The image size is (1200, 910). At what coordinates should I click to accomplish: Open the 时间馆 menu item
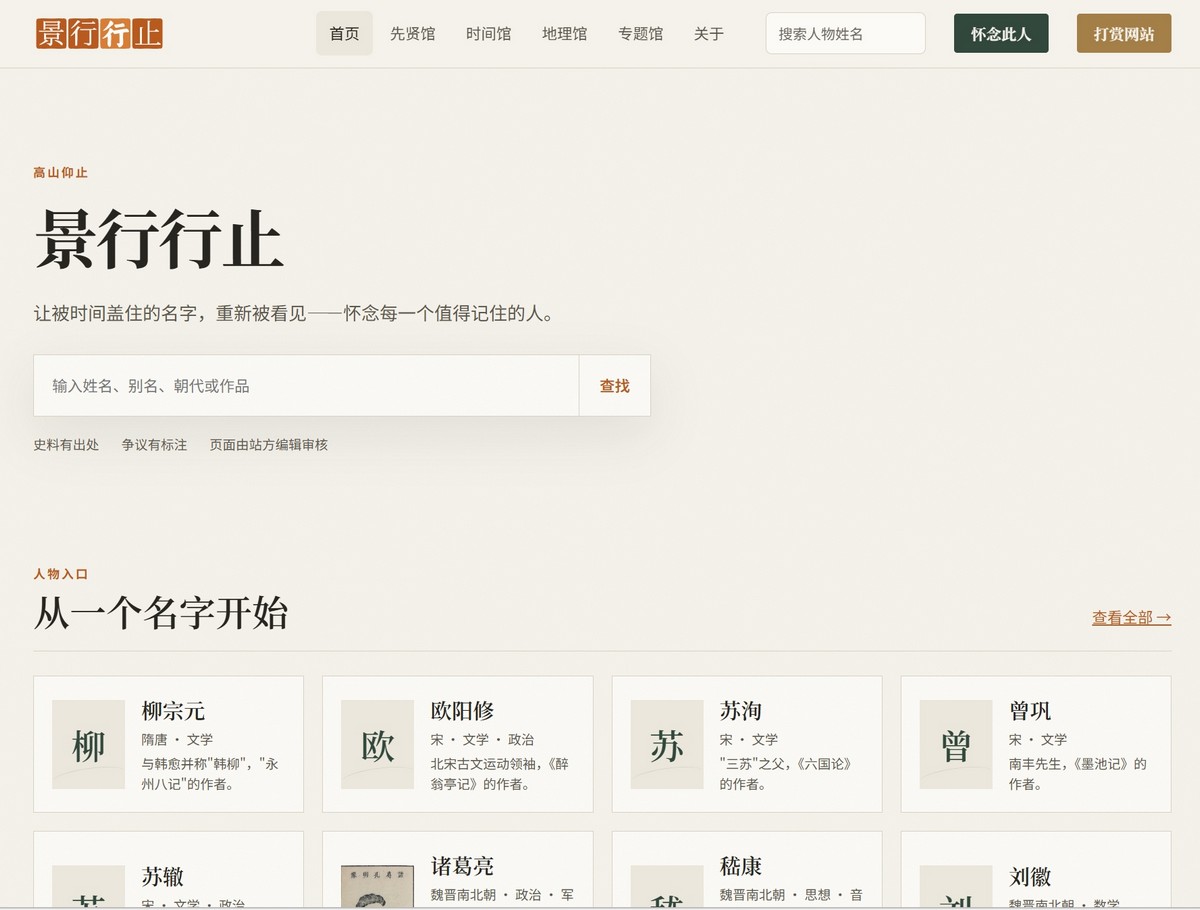coord(488,33)
